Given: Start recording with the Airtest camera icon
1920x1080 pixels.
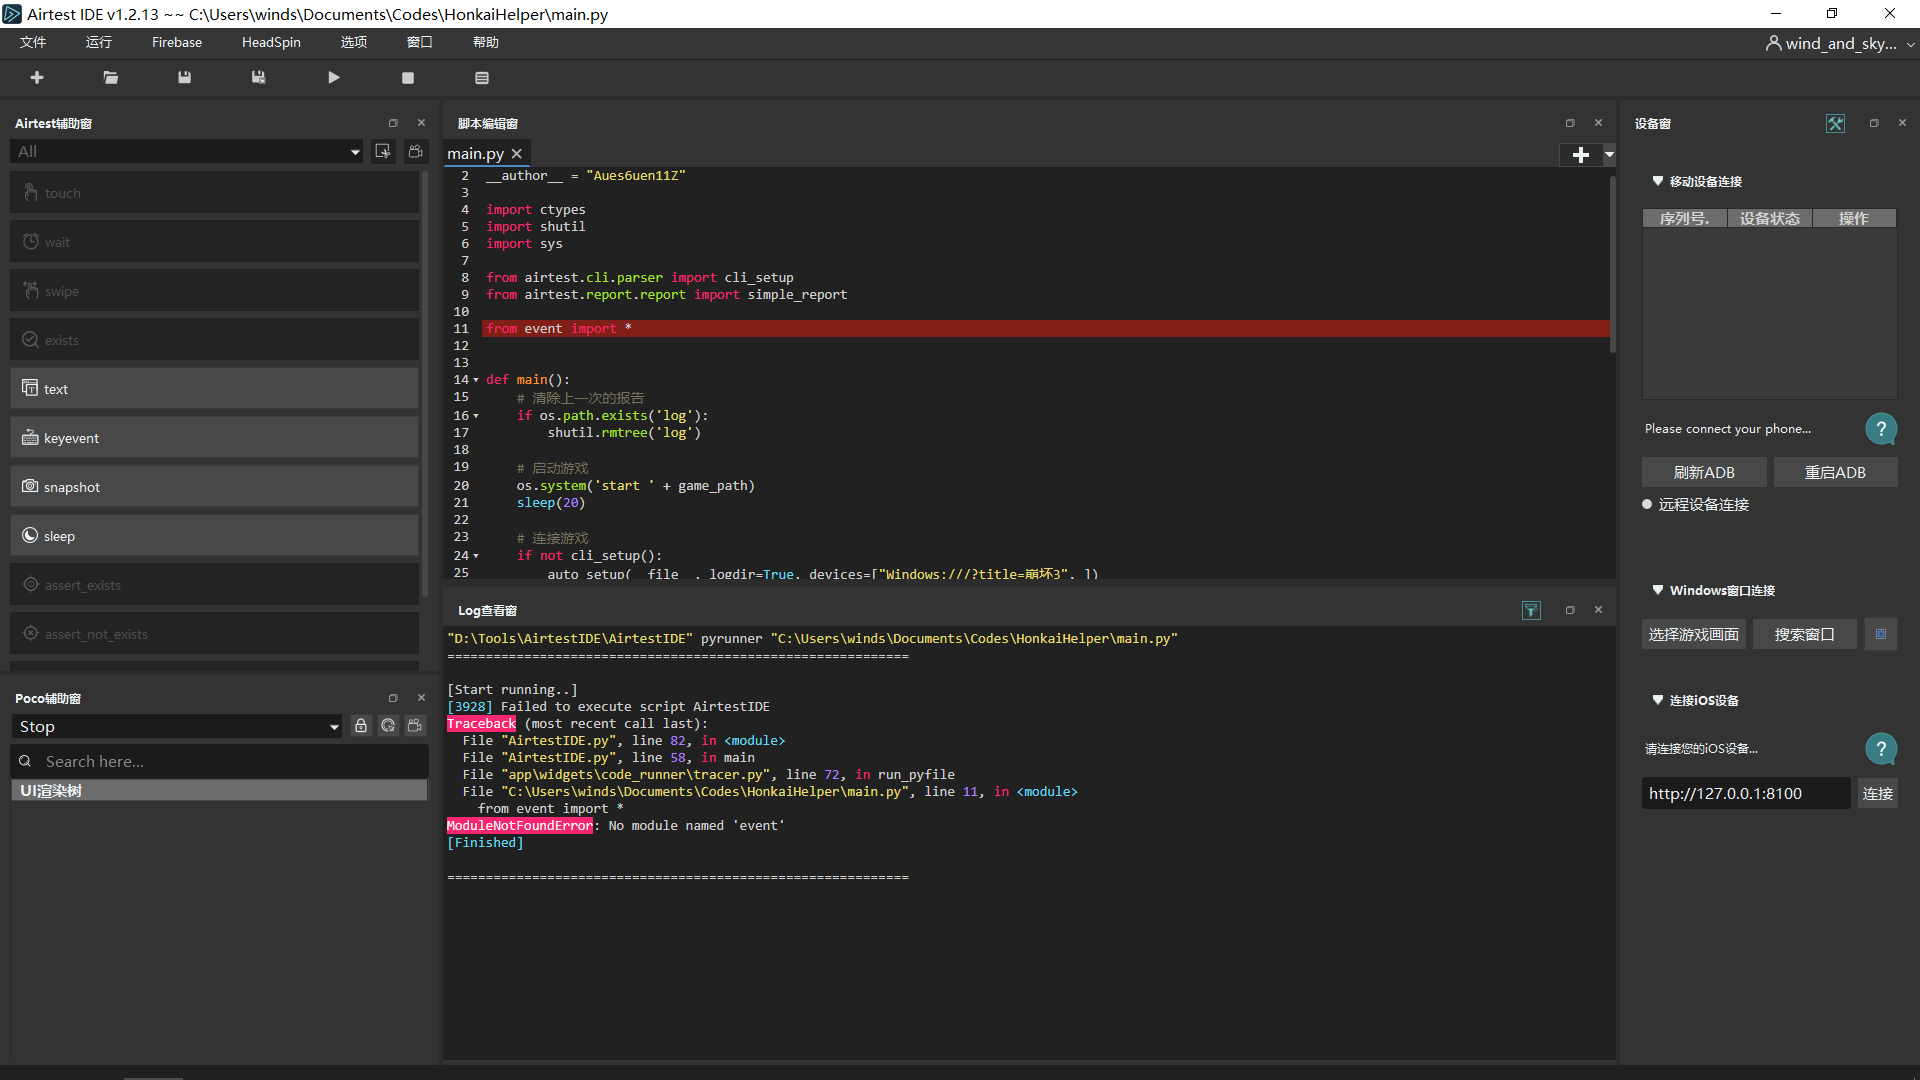Looking at the screenshot, I should click(x=416, y=151).
